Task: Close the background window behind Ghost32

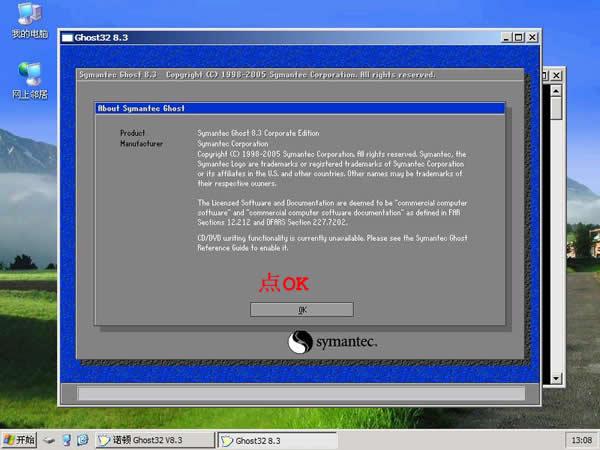Action: (557, 75)
